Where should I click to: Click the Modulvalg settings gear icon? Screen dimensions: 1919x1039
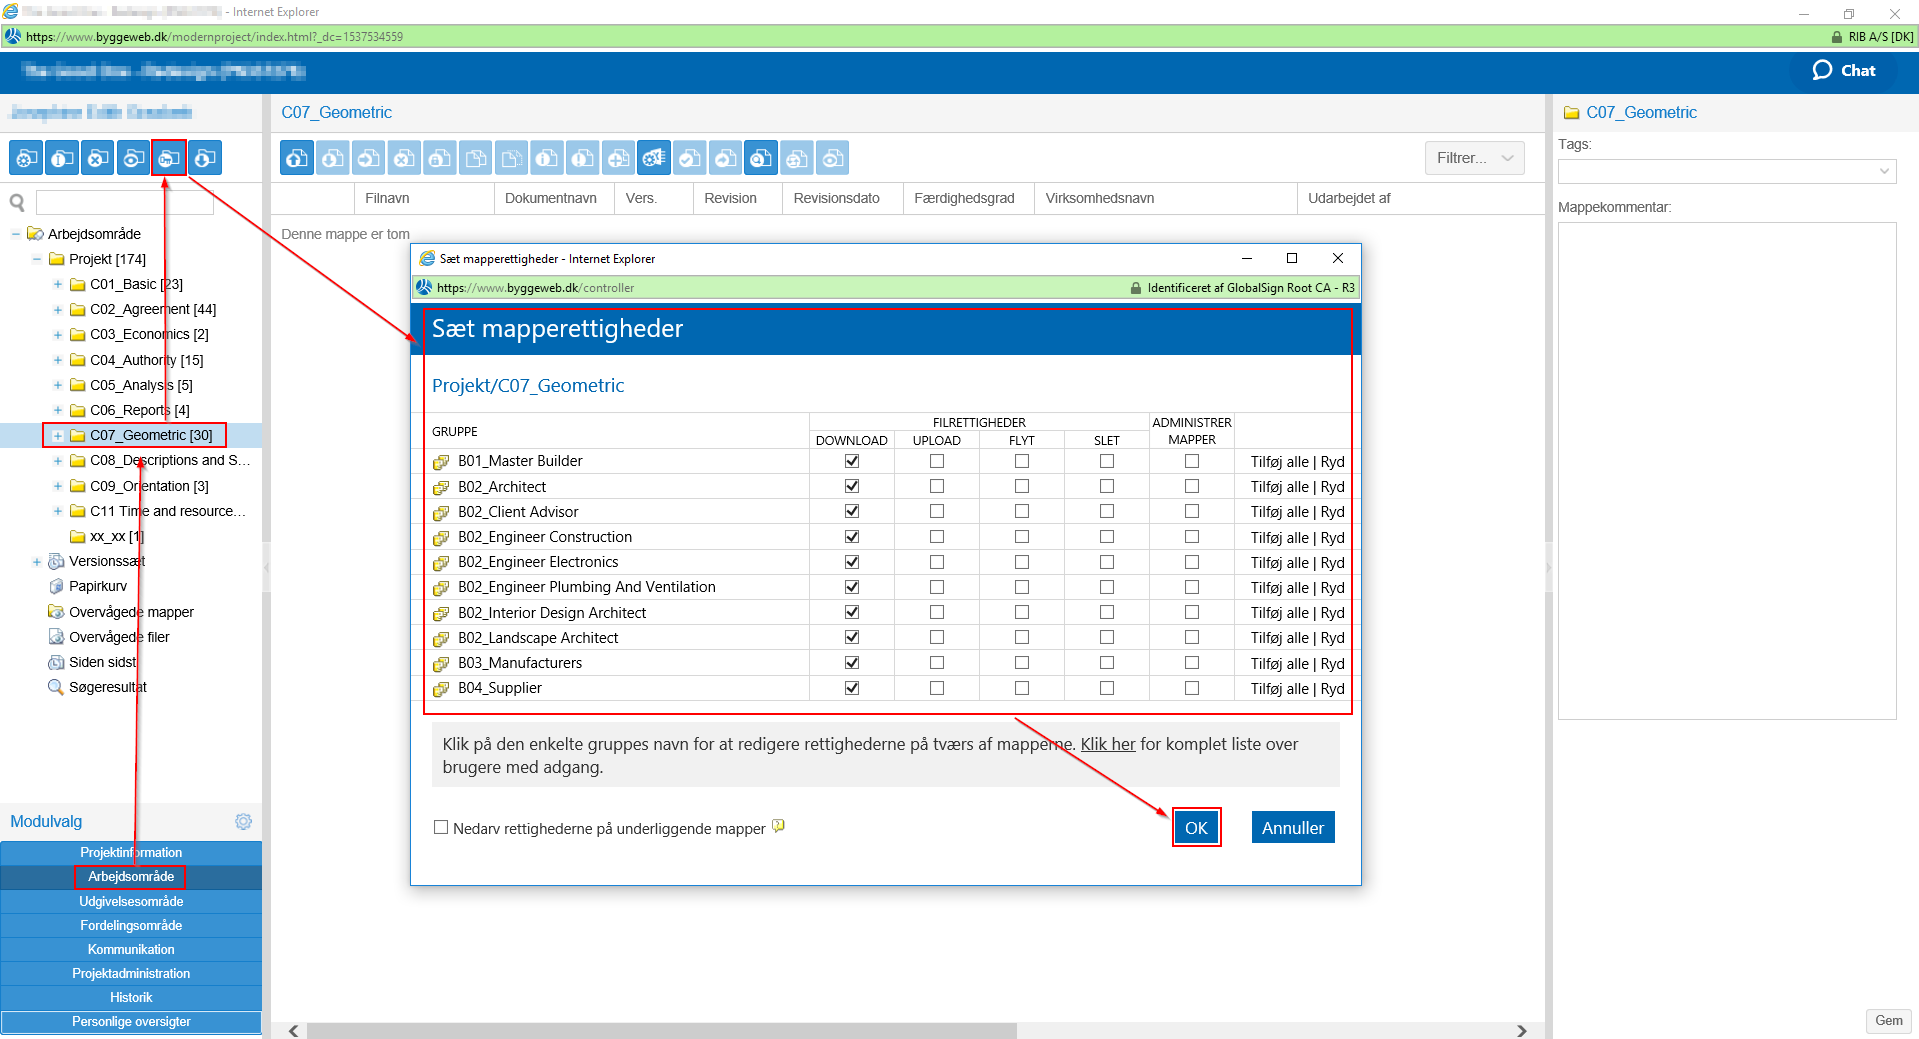click(x=243, y=821)
